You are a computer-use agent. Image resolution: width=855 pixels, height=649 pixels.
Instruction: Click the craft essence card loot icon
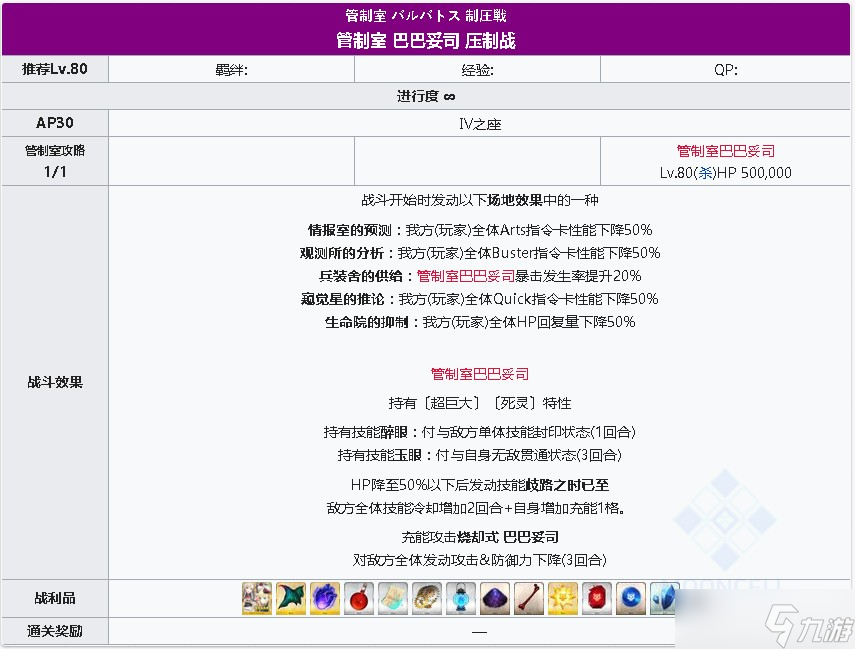(257, 598)
